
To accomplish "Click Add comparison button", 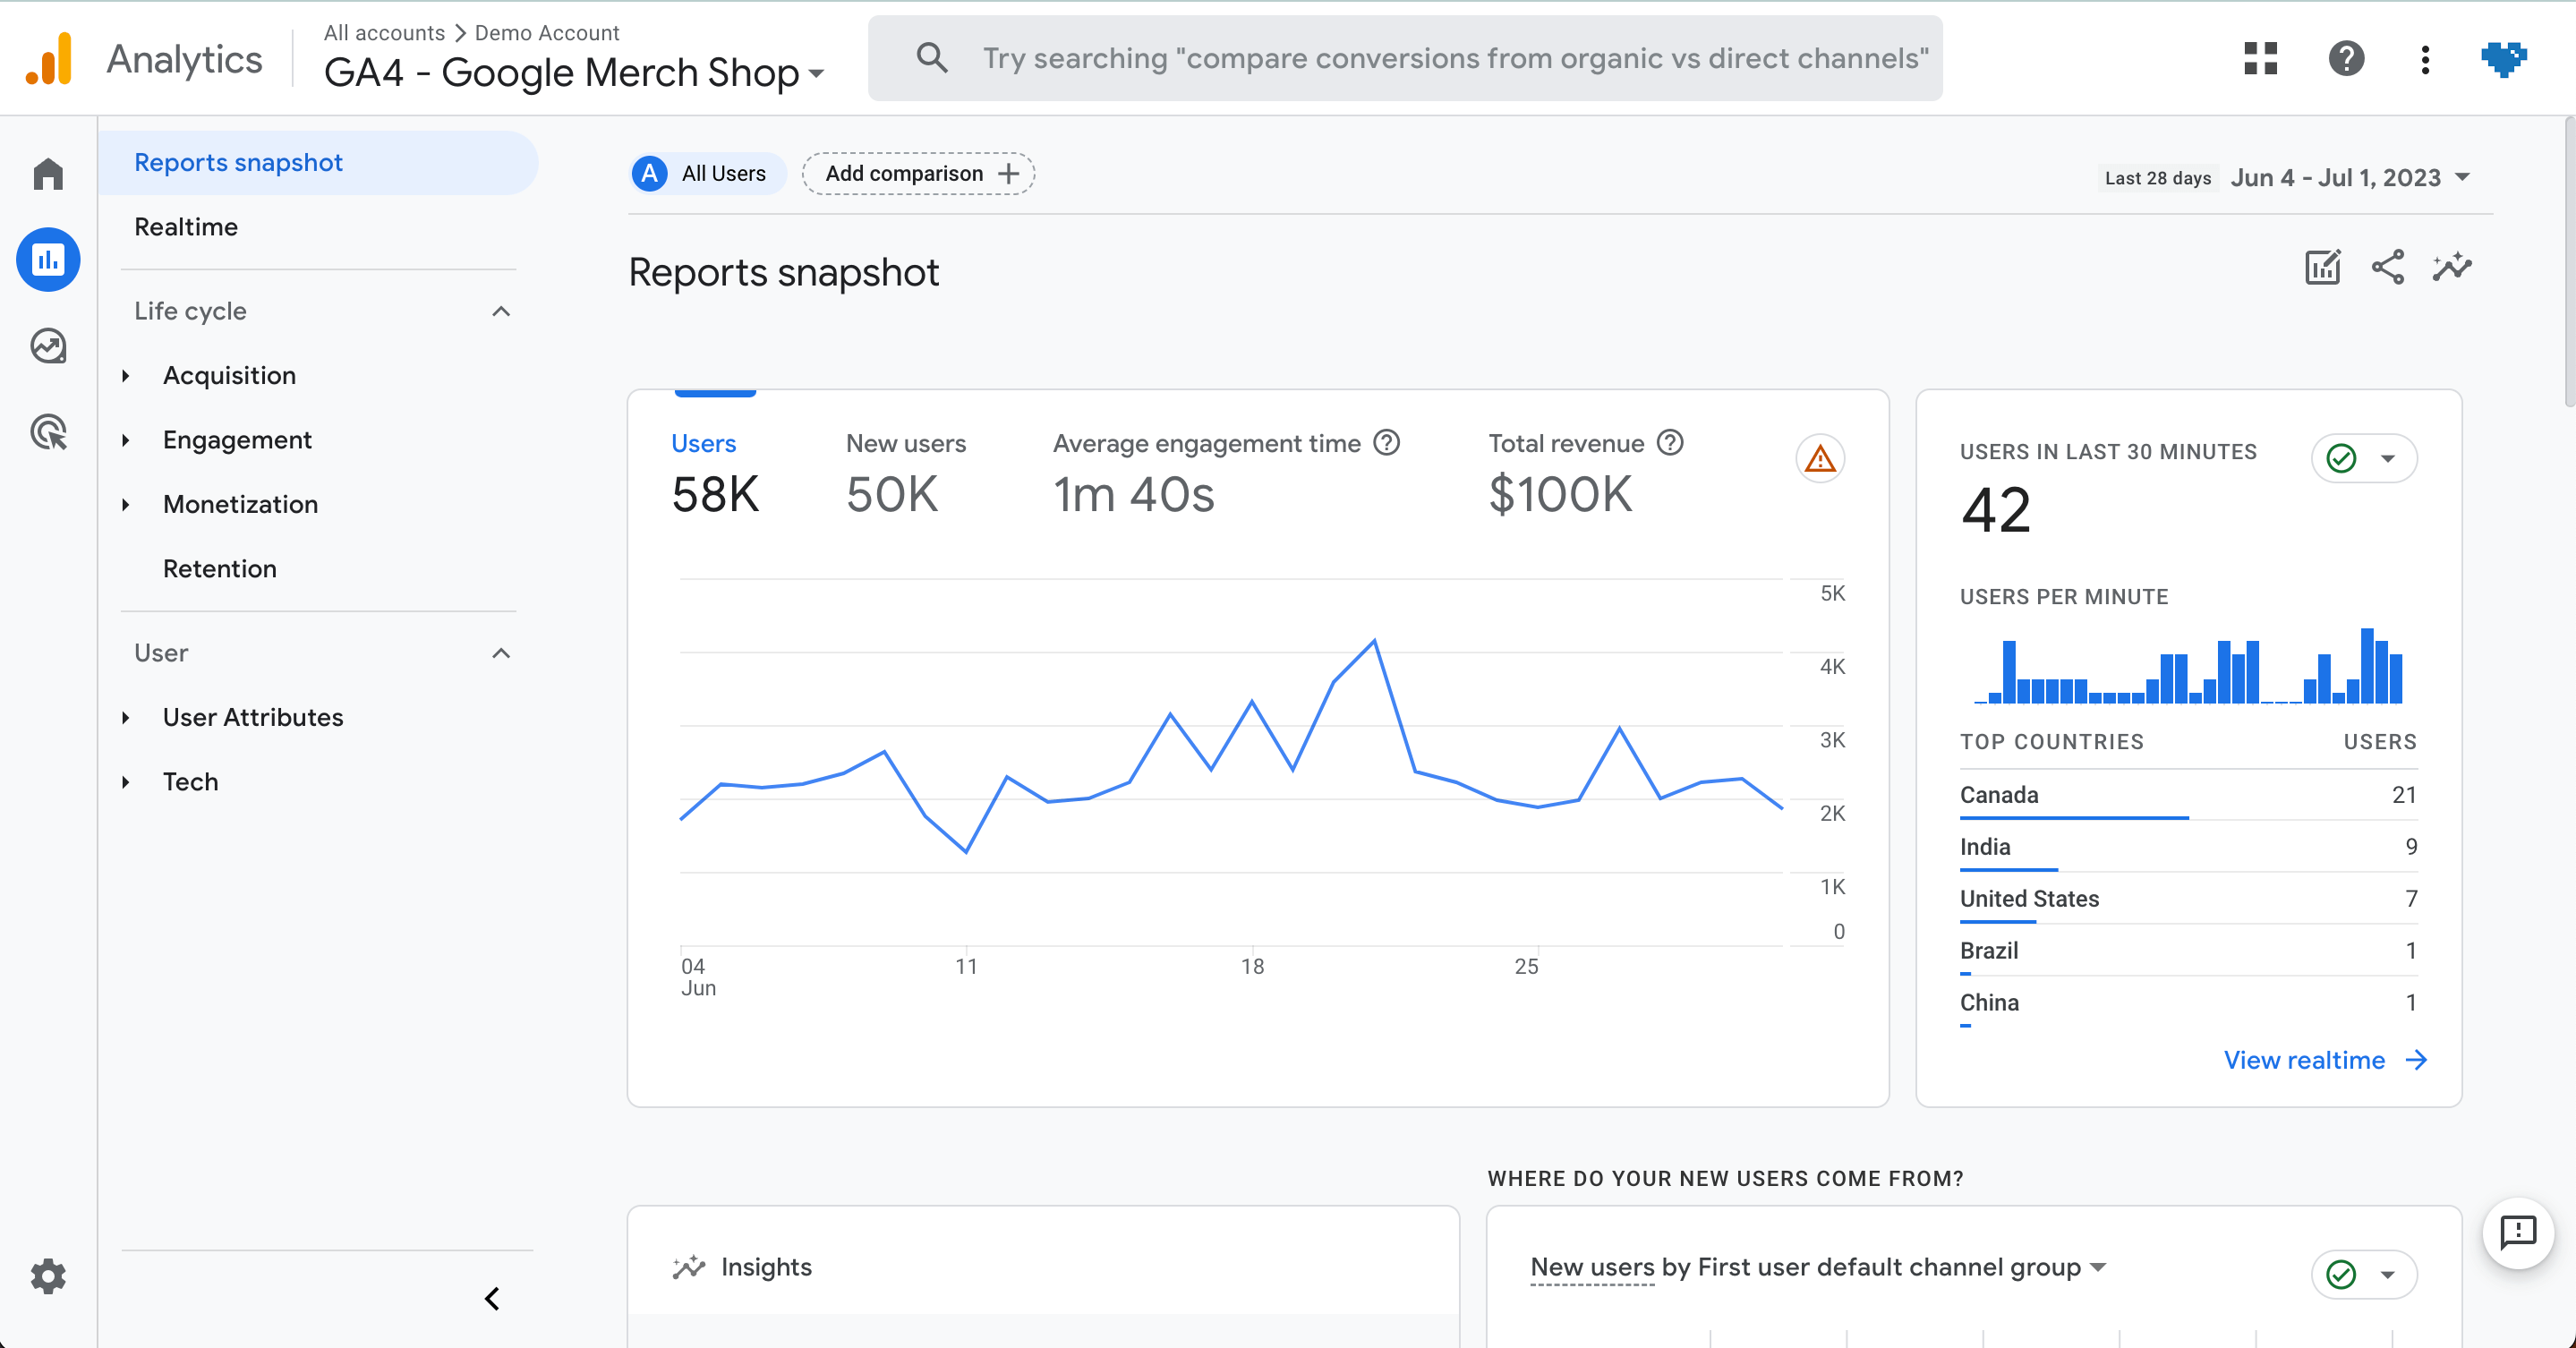I will pos(918,174).
